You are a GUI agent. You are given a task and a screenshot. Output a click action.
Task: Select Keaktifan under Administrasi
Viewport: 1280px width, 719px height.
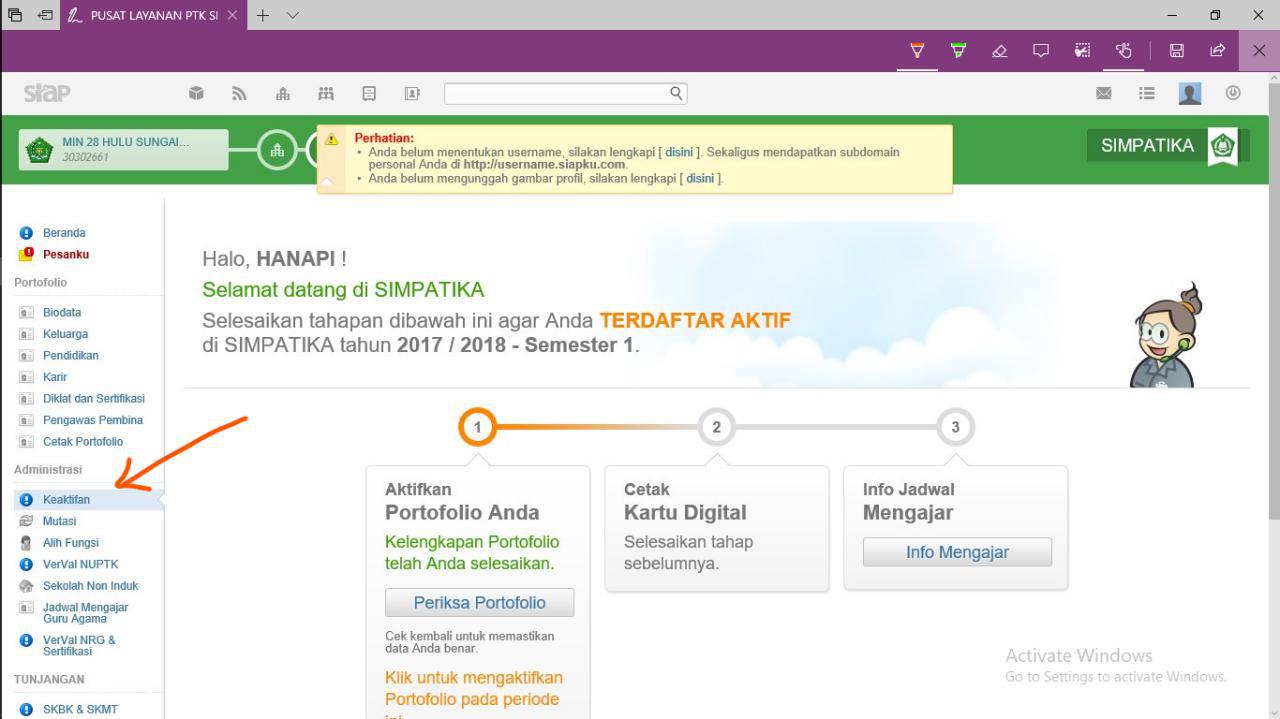tap(66, 499)
